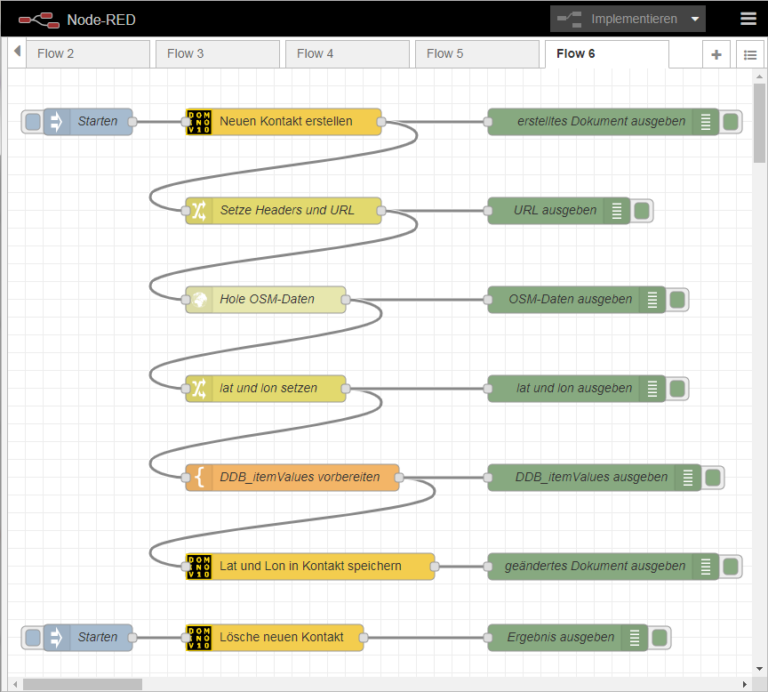Click the debug list icon on geändertes Dokument ausgeben
768x692 pixels.
point(705,567)
